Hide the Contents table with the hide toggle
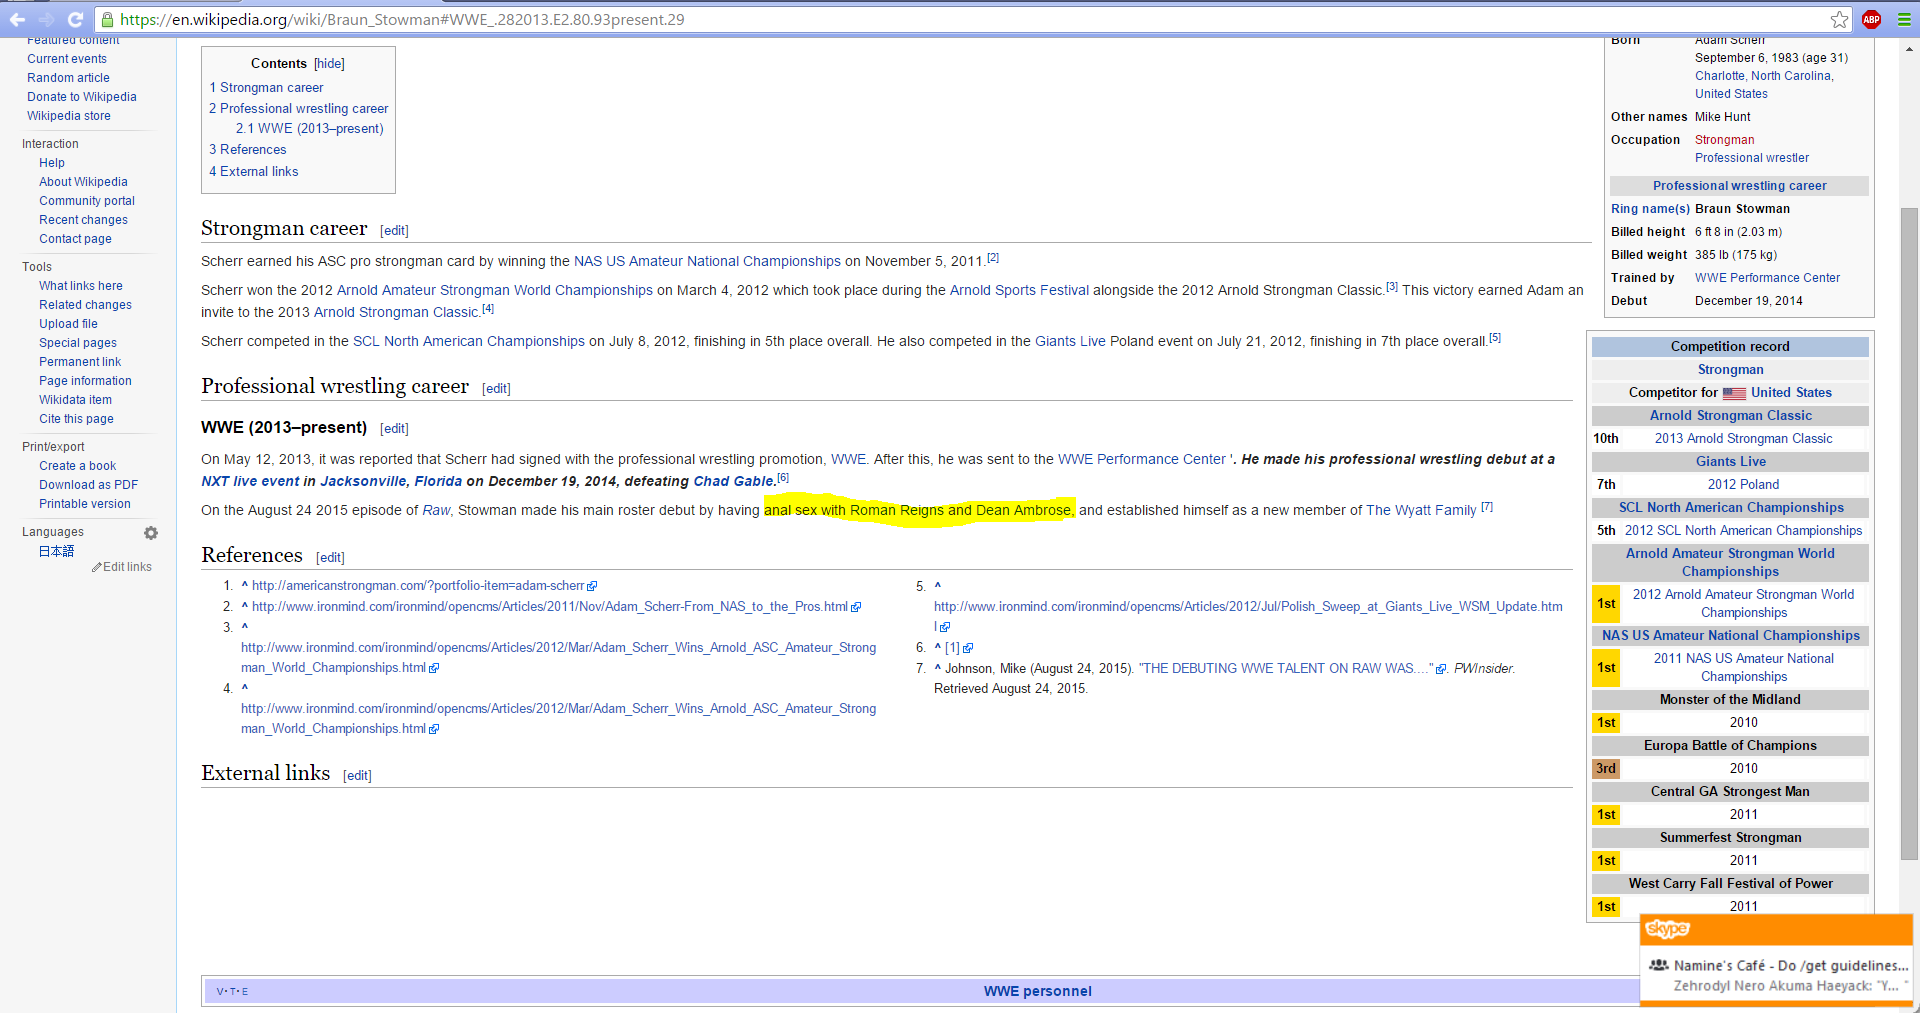The height and width of the screenshot is (1013, 1920). coord(329,64)
